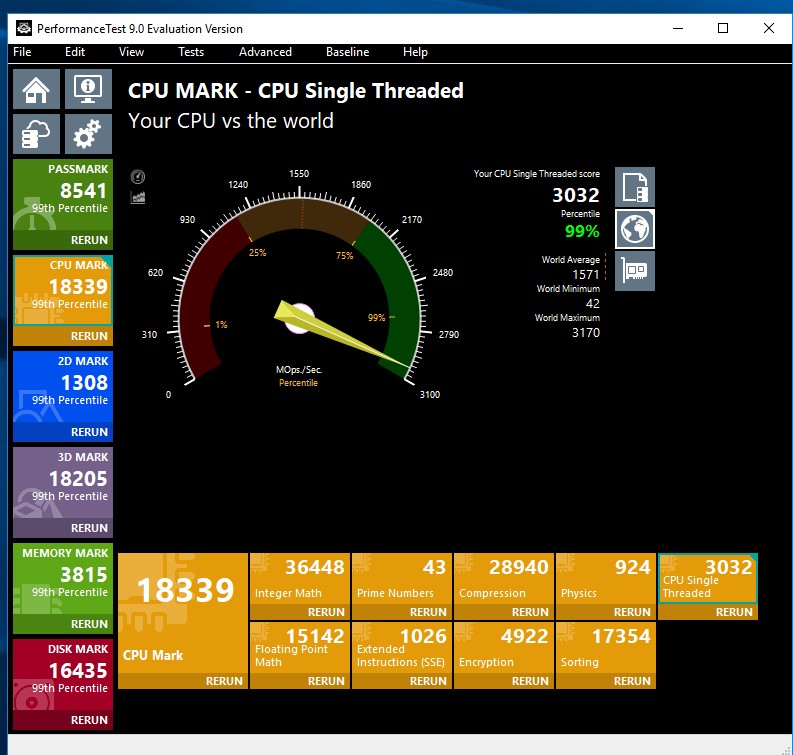Click the hardware card comparison icon
This screenshot has width=793, height=755.
click(x=635, y=271)
